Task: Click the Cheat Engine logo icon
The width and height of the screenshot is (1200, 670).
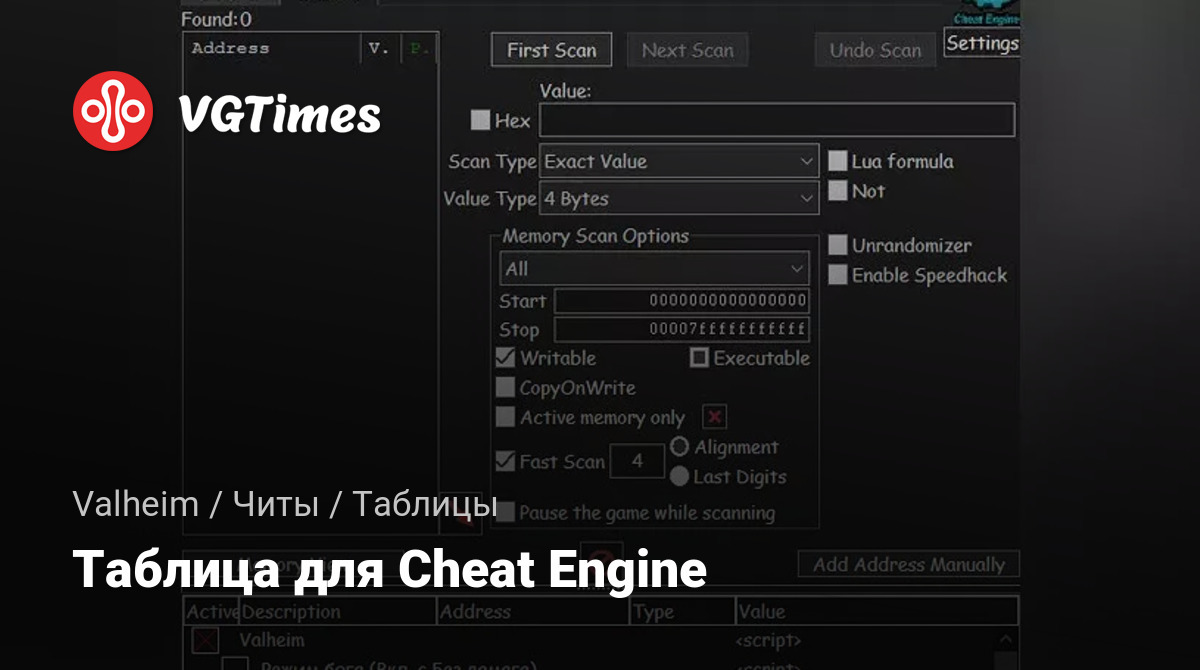Action: tap(985, 13)
